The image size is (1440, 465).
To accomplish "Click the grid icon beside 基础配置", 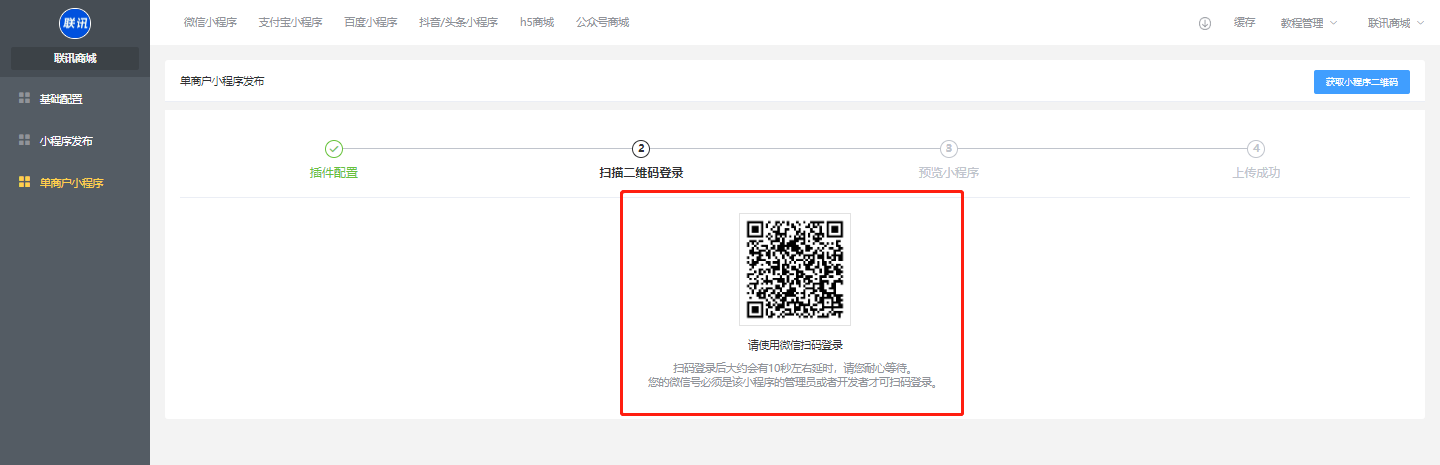I will click(24, 98).
